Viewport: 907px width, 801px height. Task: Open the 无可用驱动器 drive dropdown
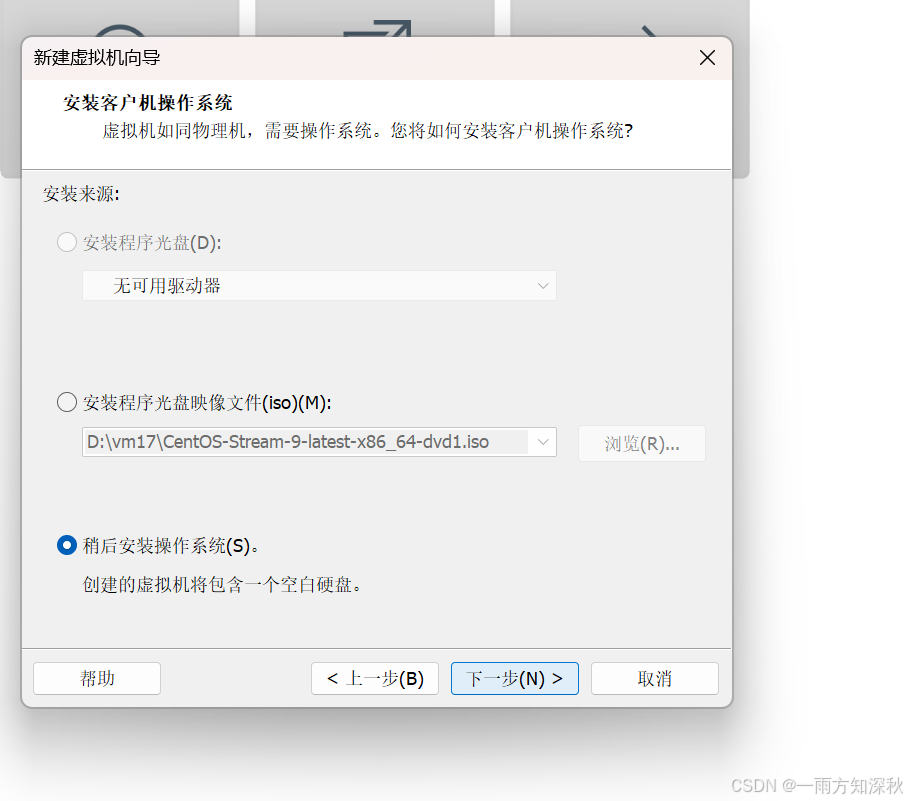pos(319,286)
